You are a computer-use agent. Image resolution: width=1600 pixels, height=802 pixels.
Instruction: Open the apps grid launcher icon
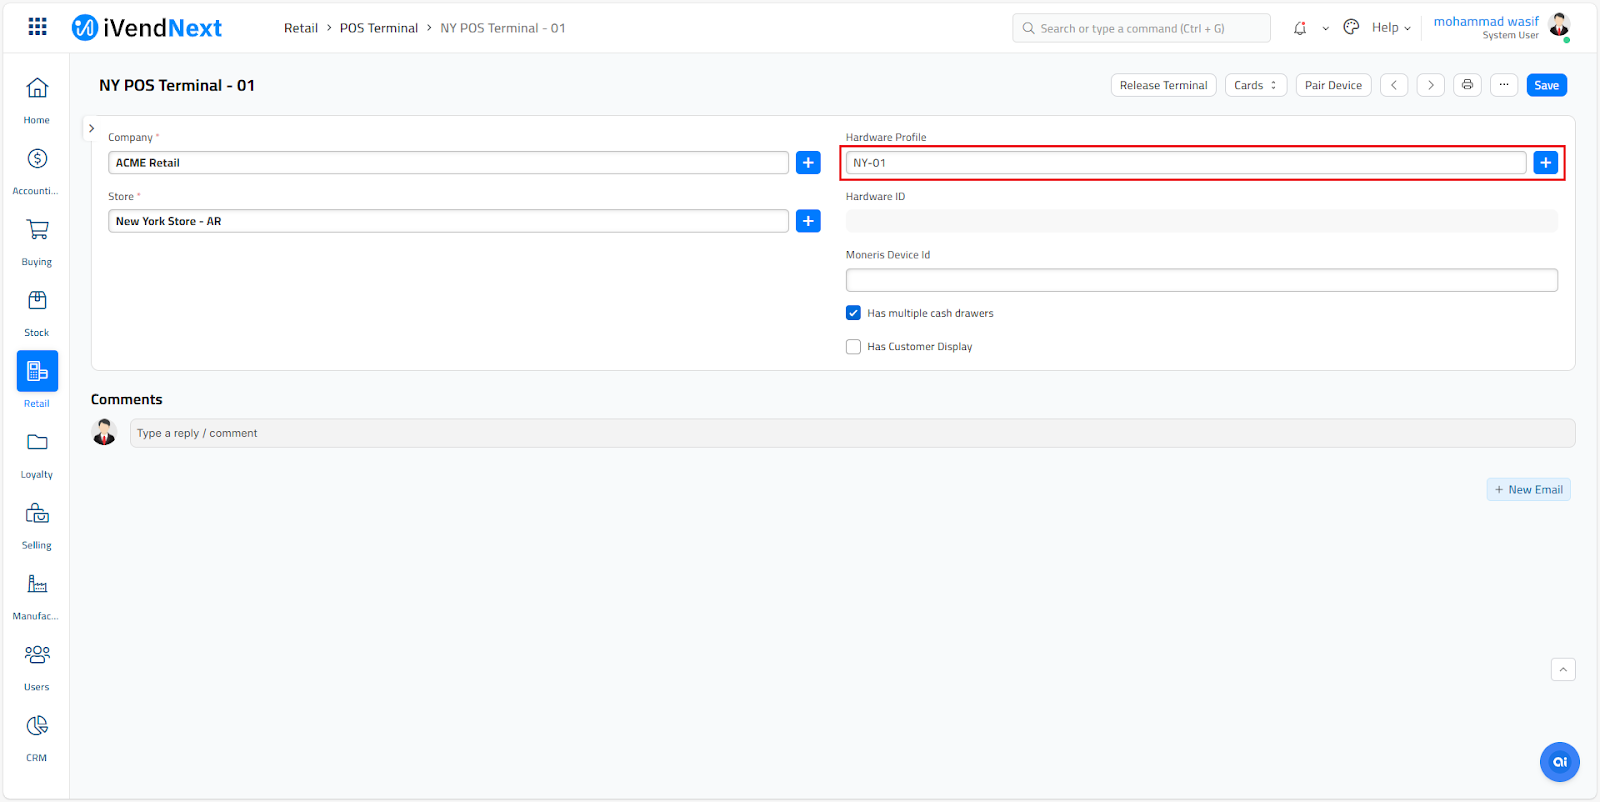[x=37, y=27]
